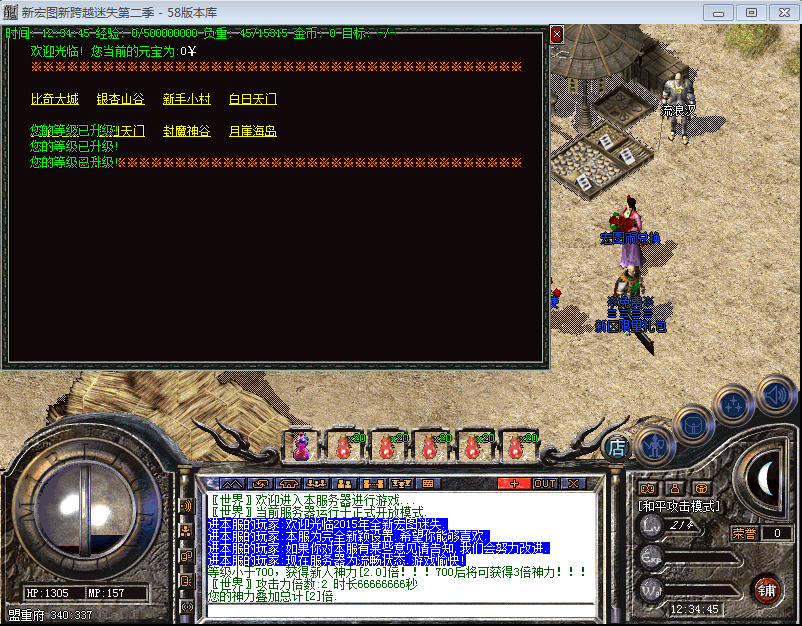Use the red potion in quick slot 6
The width and height of the screenshot is (802, 626).
click(516, 446)
